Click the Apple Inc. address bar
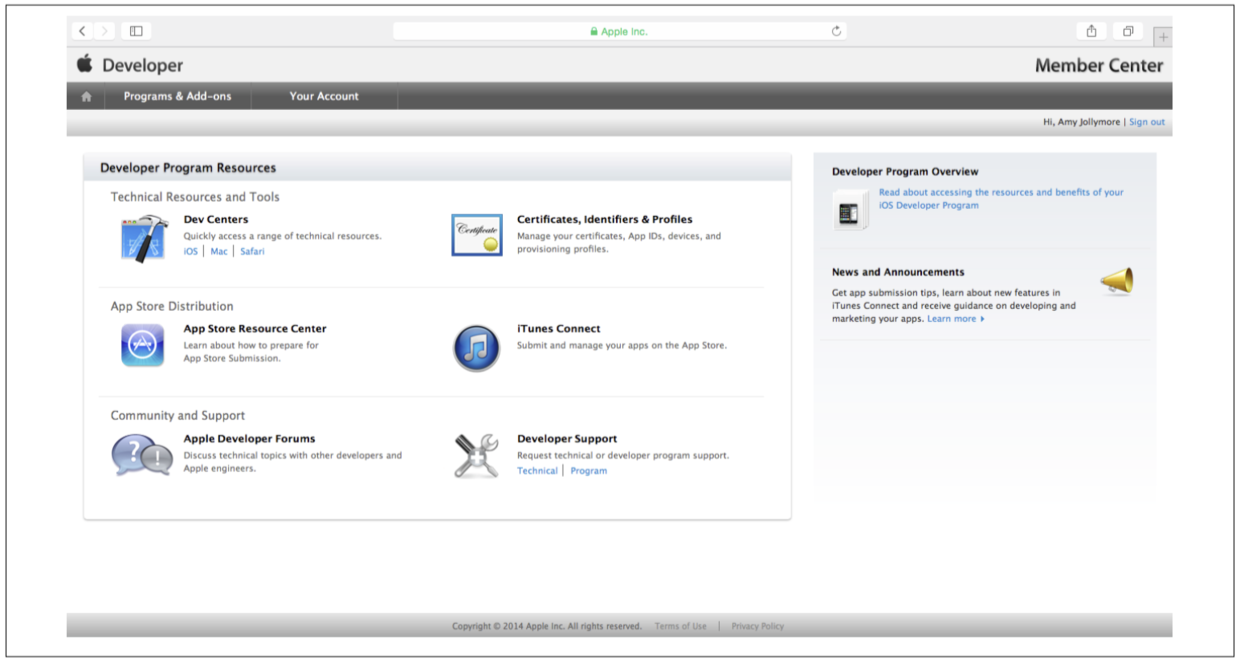 pyautogui.click(x=619, y=31)
